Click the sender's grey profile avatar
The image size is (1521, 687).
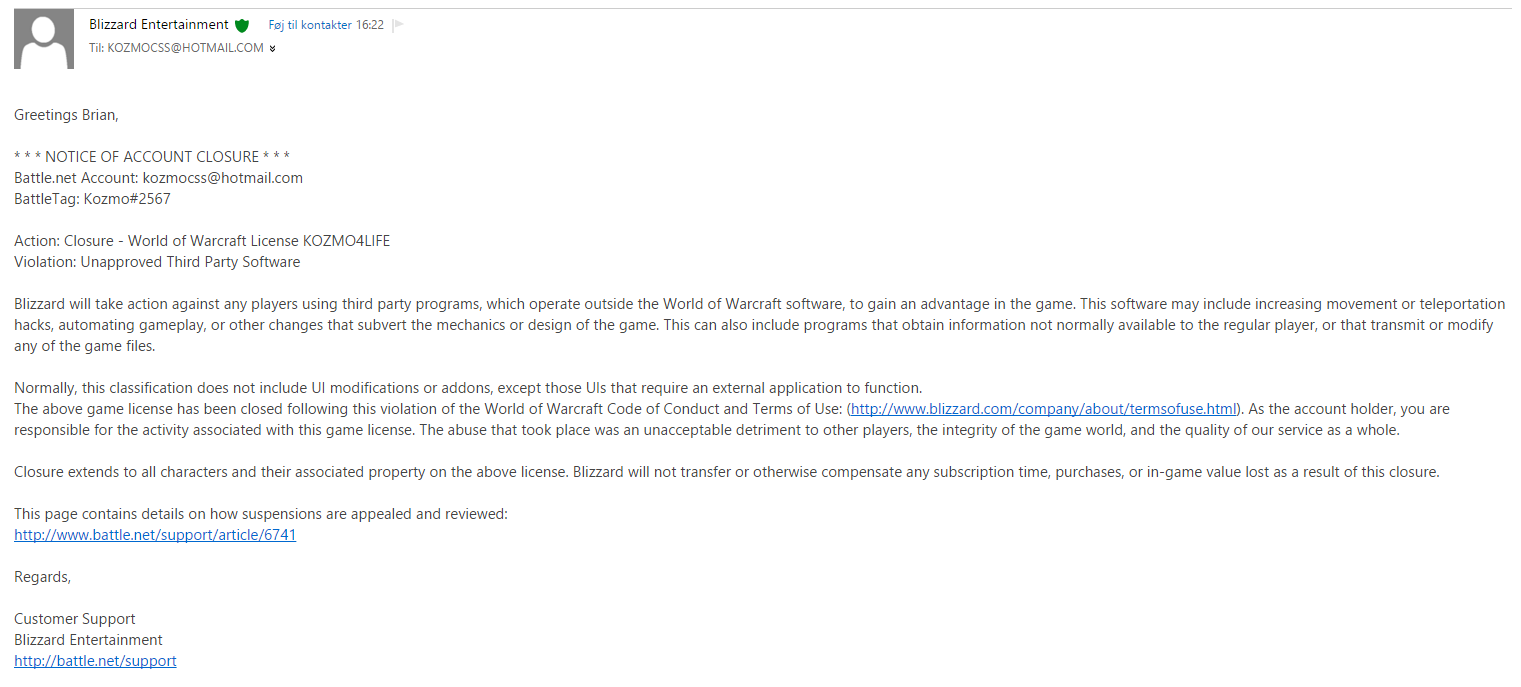pos(44,39)
